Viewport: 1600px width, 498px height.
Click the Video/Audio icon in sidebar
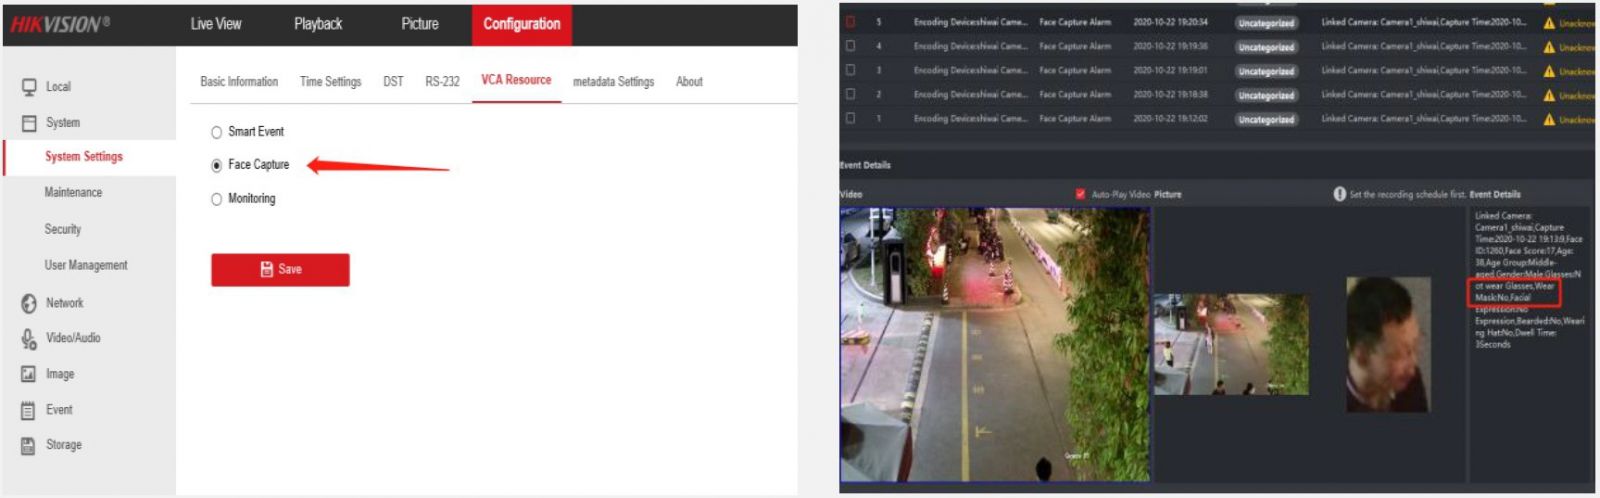29,339
